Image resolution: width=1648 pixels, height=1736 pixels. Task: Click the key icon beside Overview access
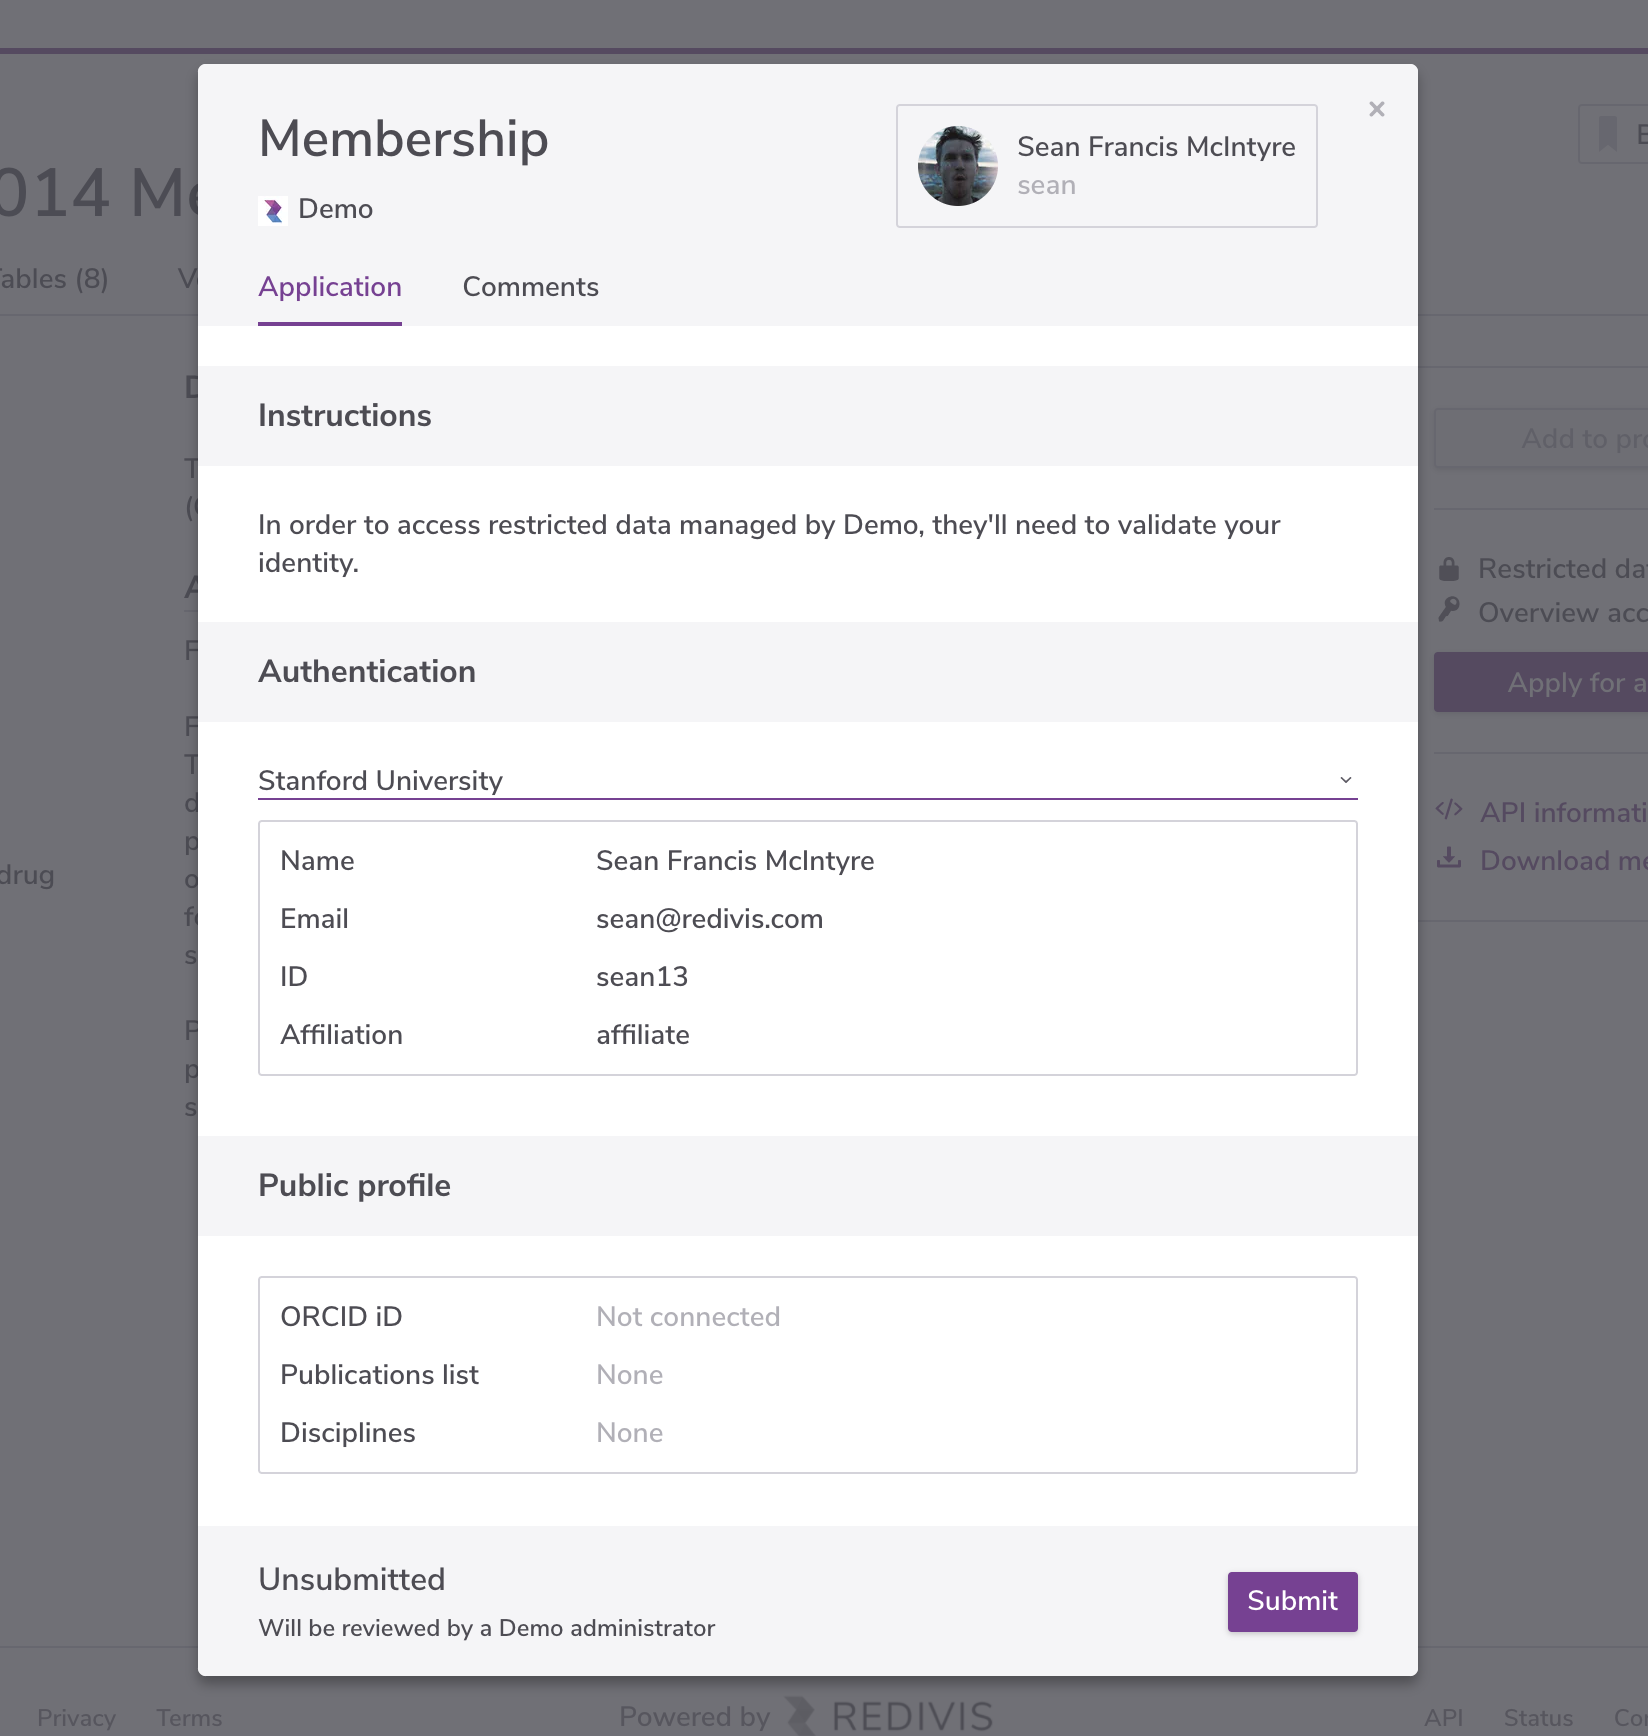[1449, 610]
